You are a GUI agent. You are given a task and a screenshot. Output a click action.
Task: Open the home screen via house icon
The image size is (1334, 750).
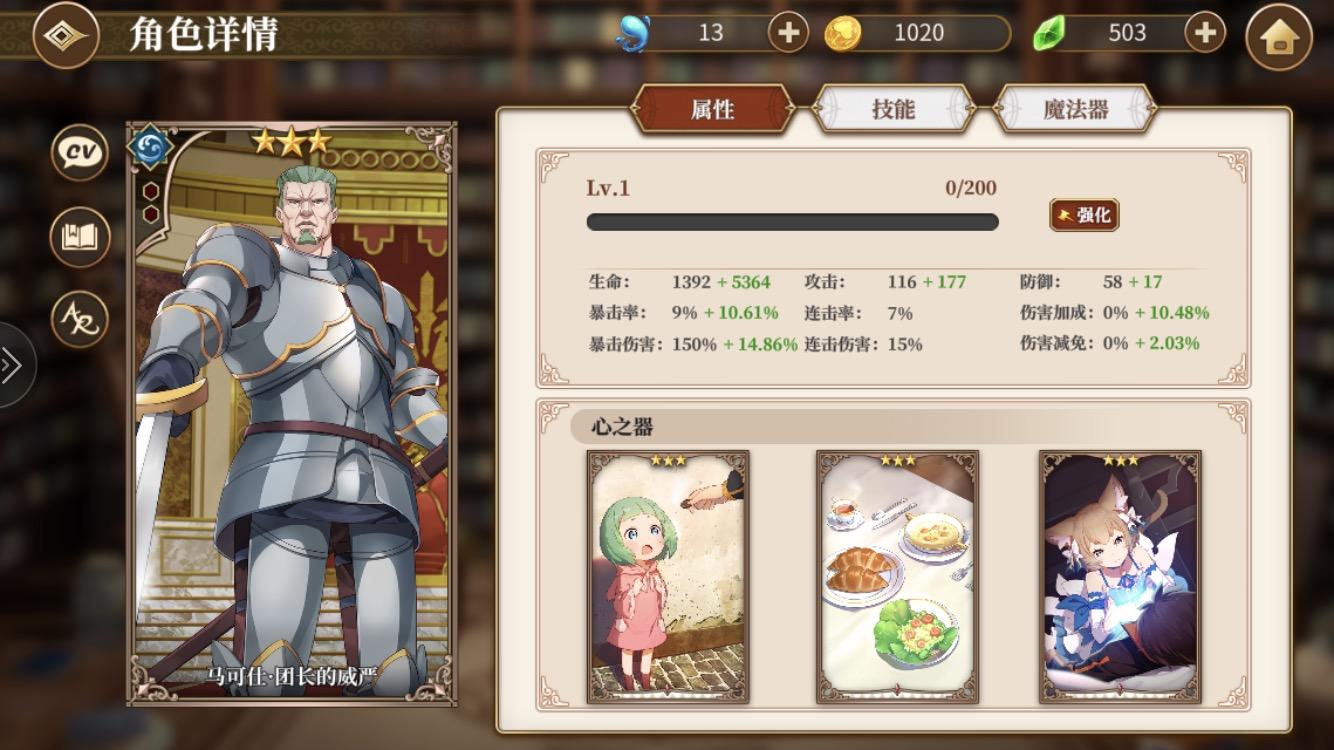[x=1278, y=37]
